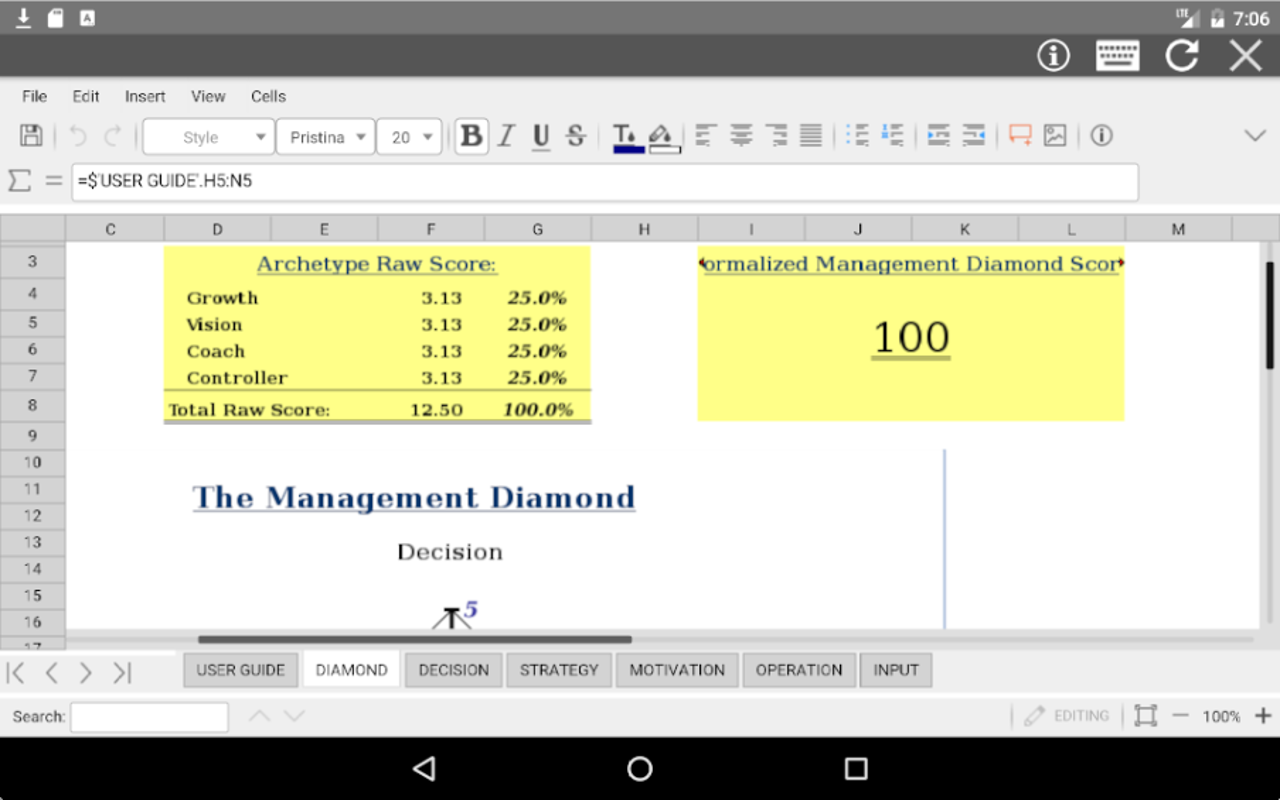The image size is (1280, 800).
Task: Open the font size 20 dropdown
Action: click(409, 137)
